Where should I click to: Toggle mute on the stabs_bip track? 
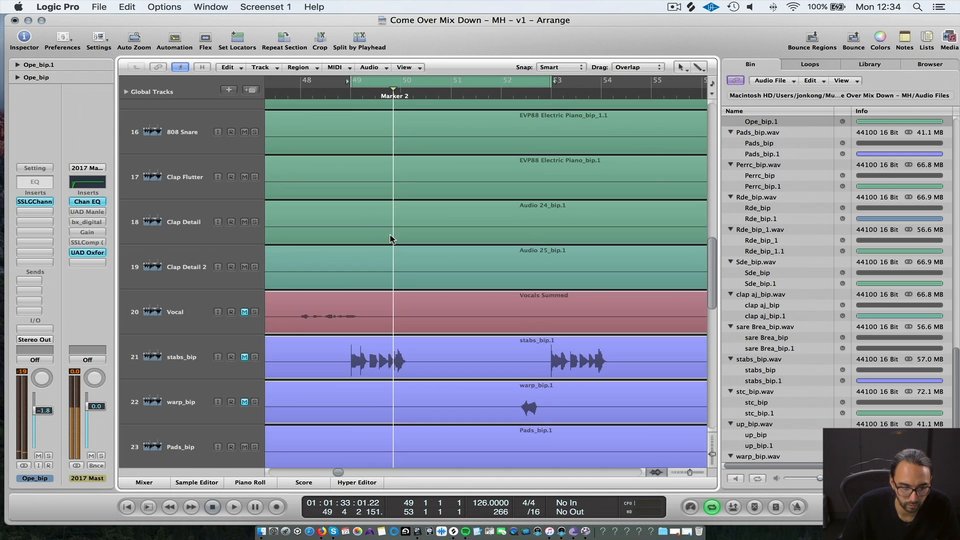pos(244,357)
